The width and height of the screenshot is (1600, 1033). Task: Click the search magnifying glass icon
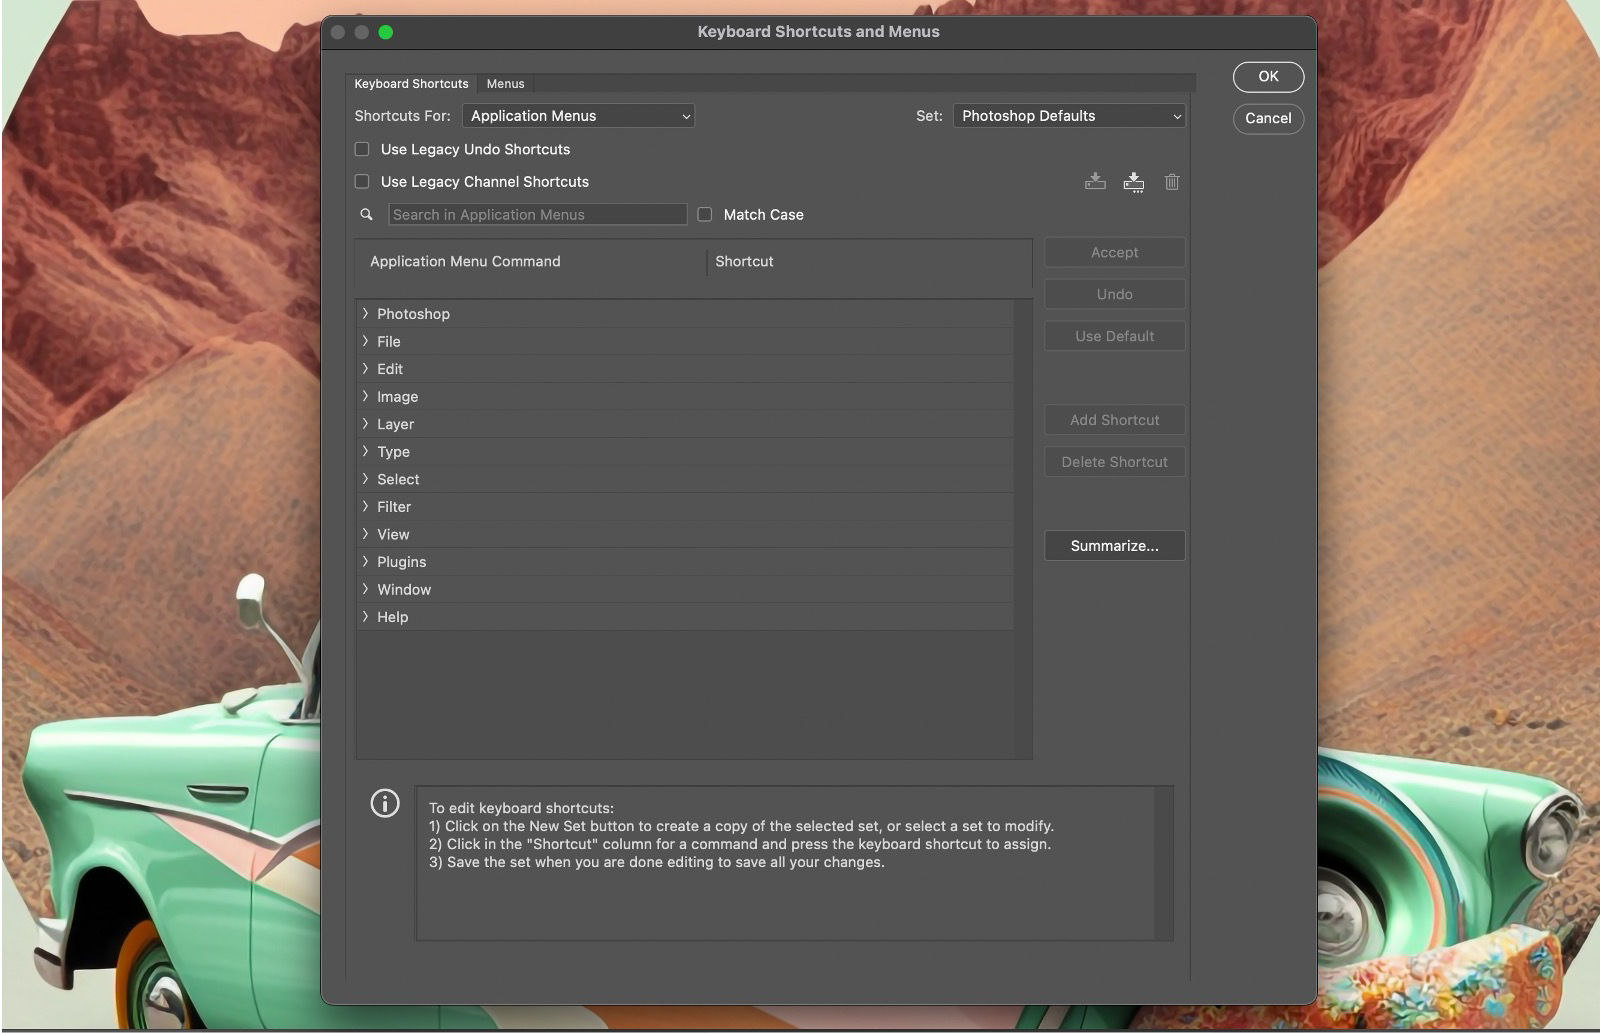pos(366,214)
